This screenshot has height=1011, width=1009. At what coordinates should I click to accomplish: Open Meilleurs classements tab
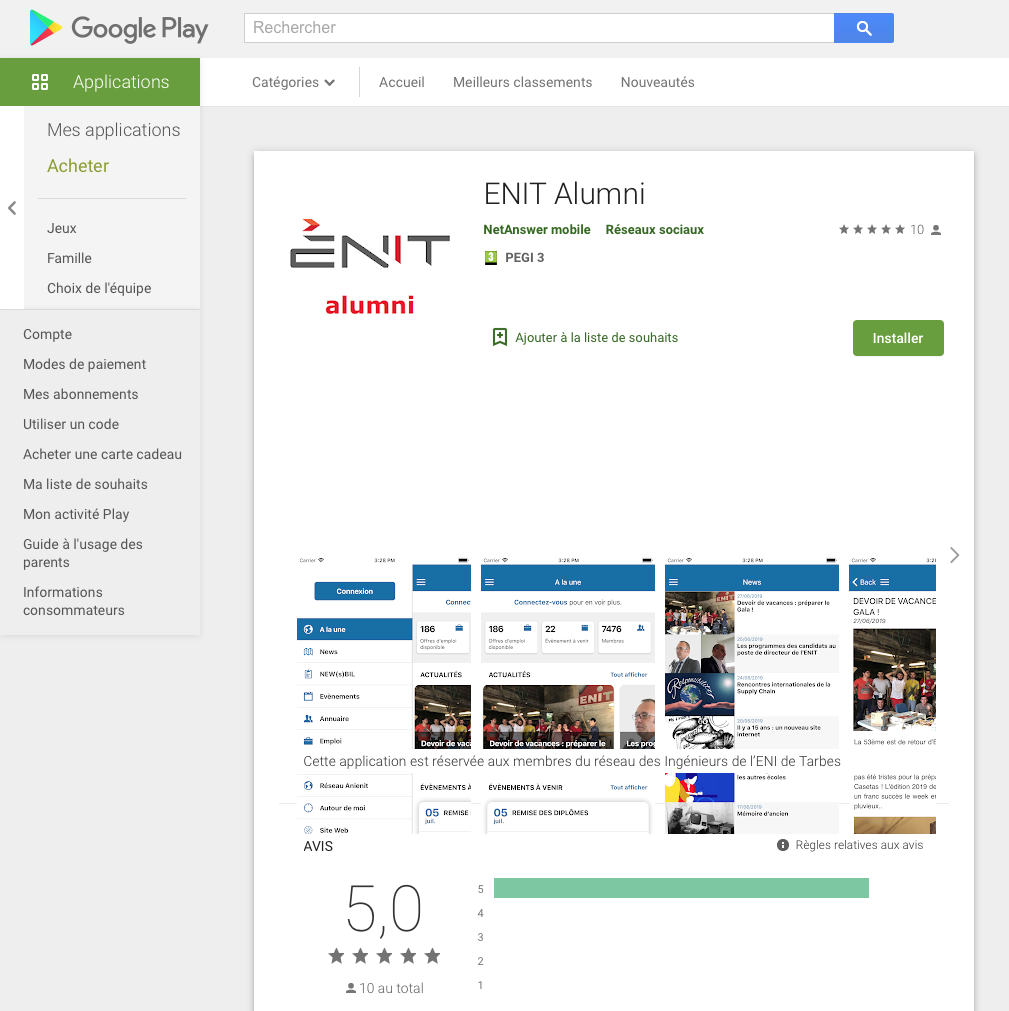click(522, 83)
